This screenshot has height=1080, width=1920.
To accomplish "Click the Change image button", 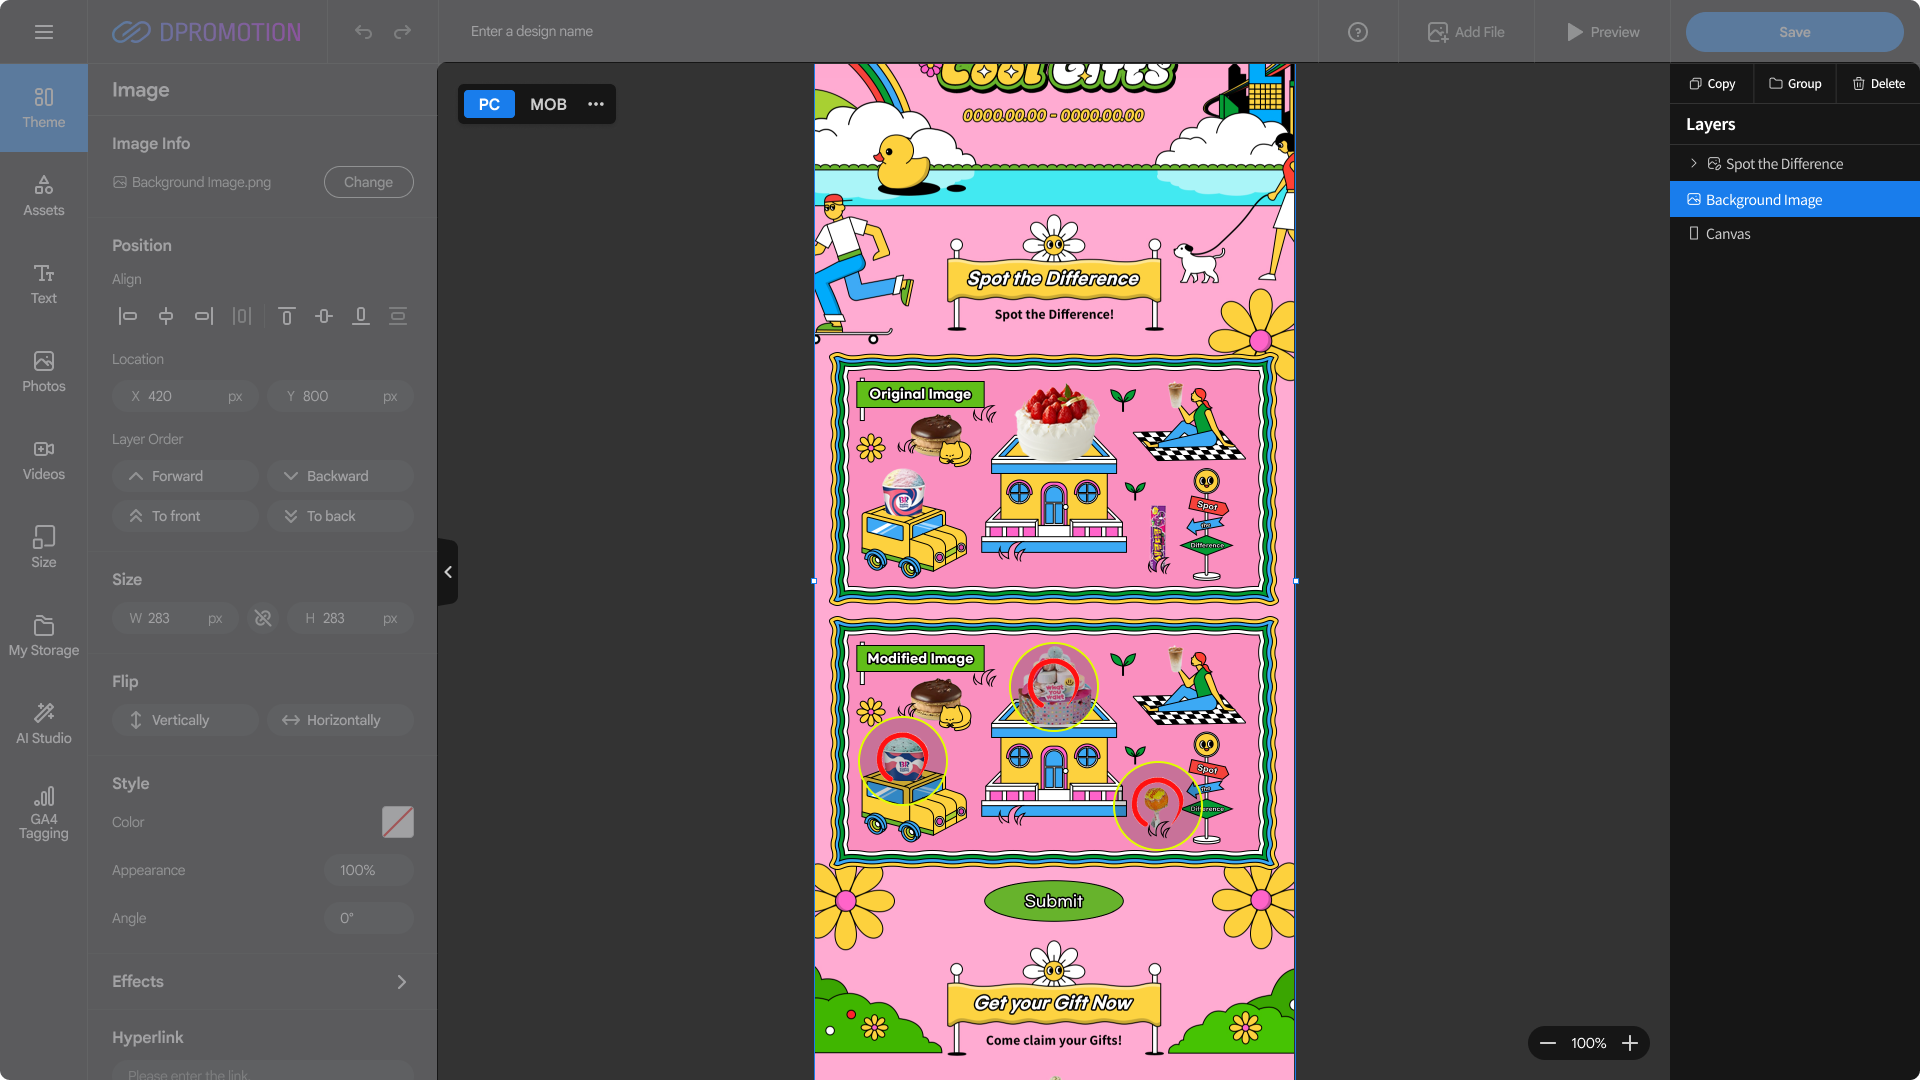I will tap(368, 182).
